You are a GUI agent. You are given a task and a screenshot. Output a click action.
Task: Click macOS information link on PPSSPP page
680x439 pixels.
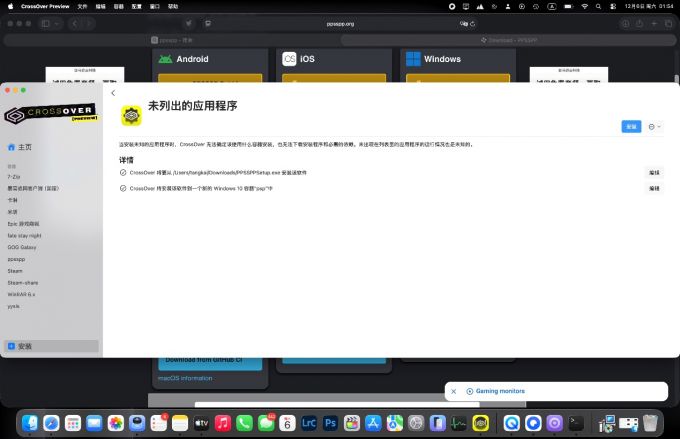185,378
